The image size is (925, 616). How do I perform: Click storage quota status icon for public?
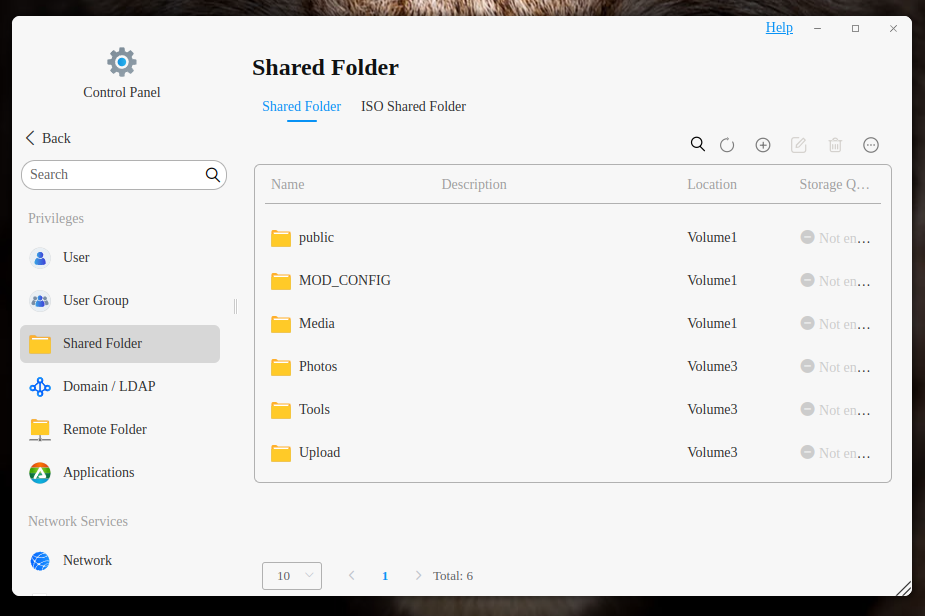coord(807,237)
